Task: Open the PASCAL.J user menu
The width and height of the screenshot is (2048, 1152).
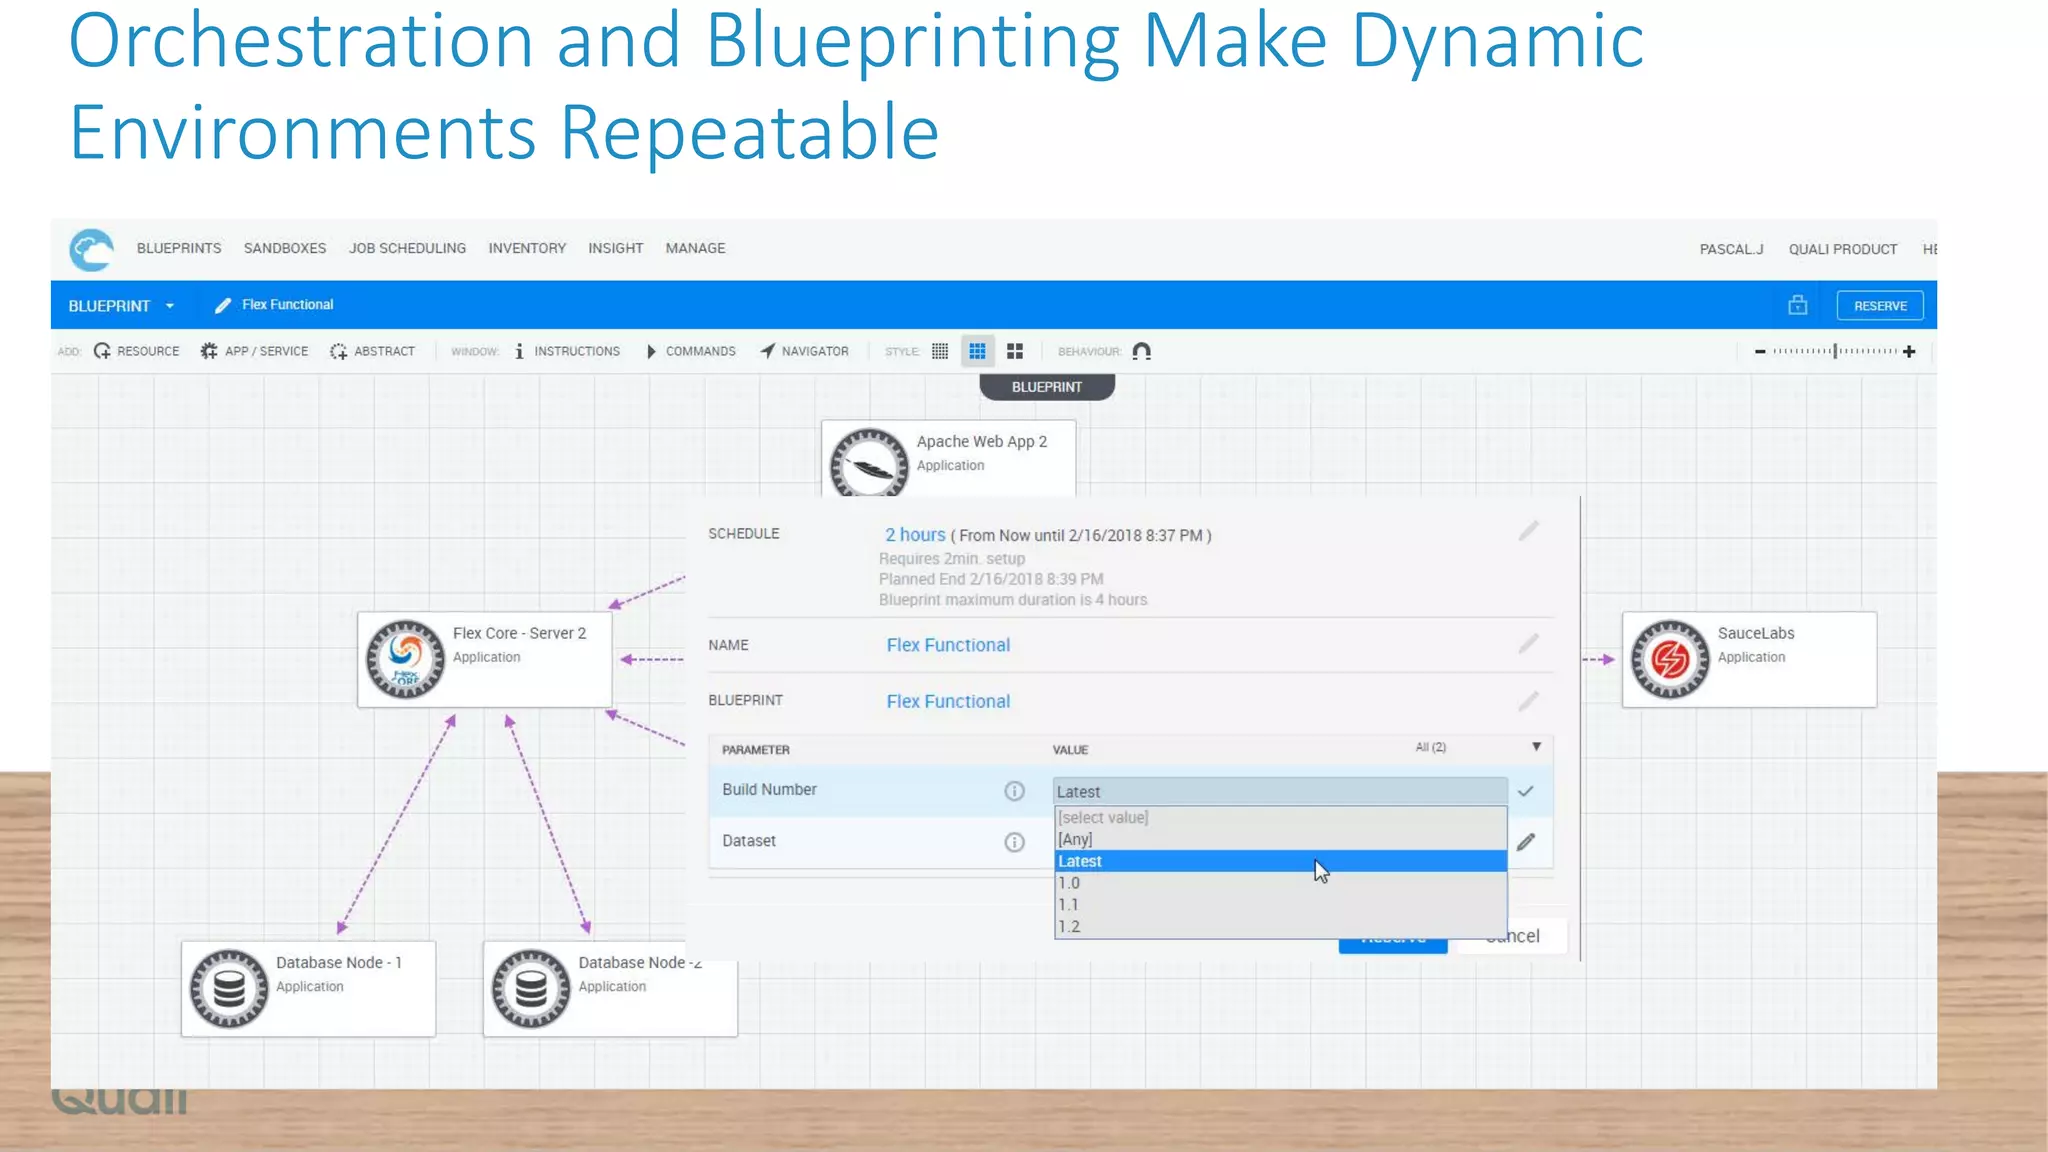Action: tap(1731, 249)
